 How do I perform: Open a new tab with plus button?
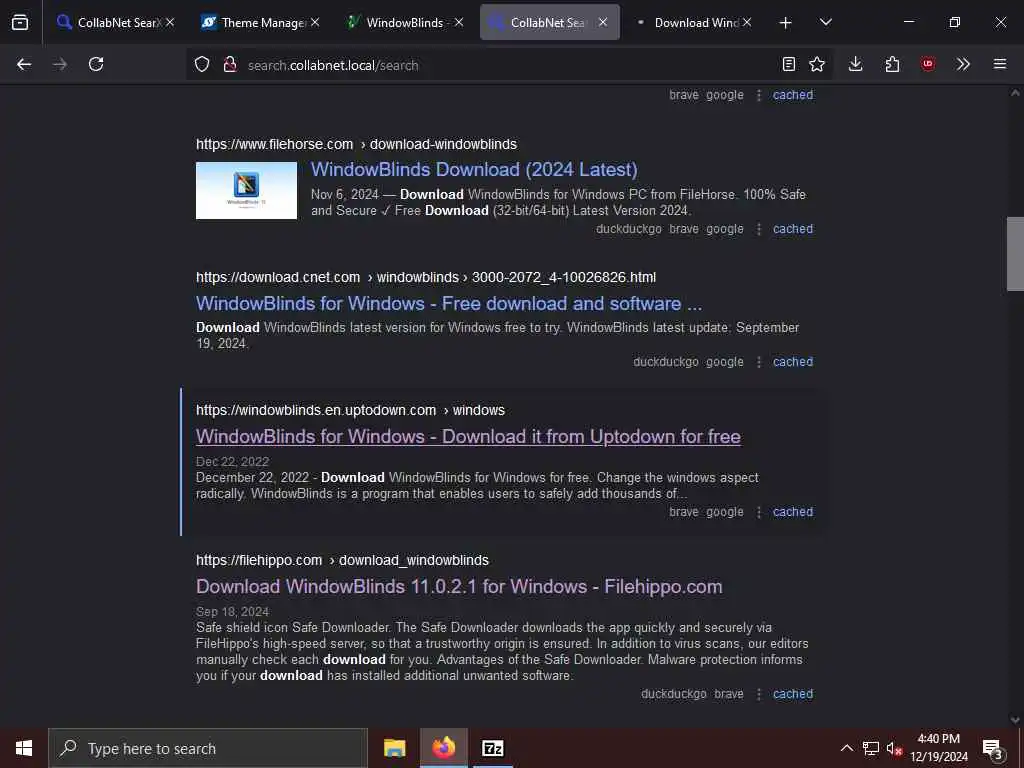click(x=786, y=23)
